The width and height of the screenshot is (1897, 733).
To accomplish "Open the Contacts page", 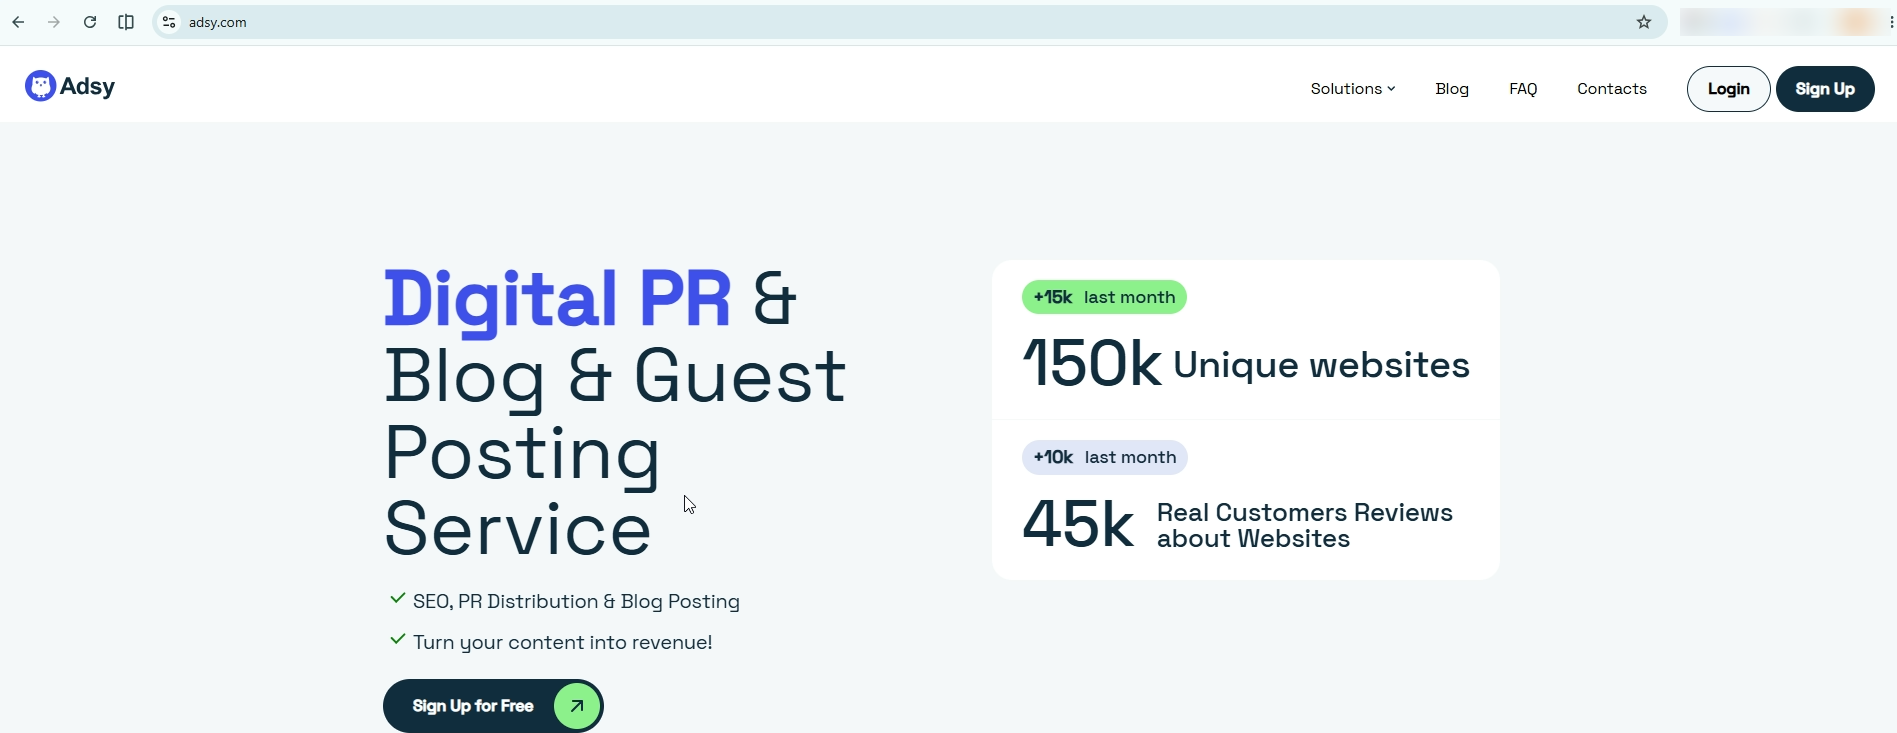I will coord(1612,89).
